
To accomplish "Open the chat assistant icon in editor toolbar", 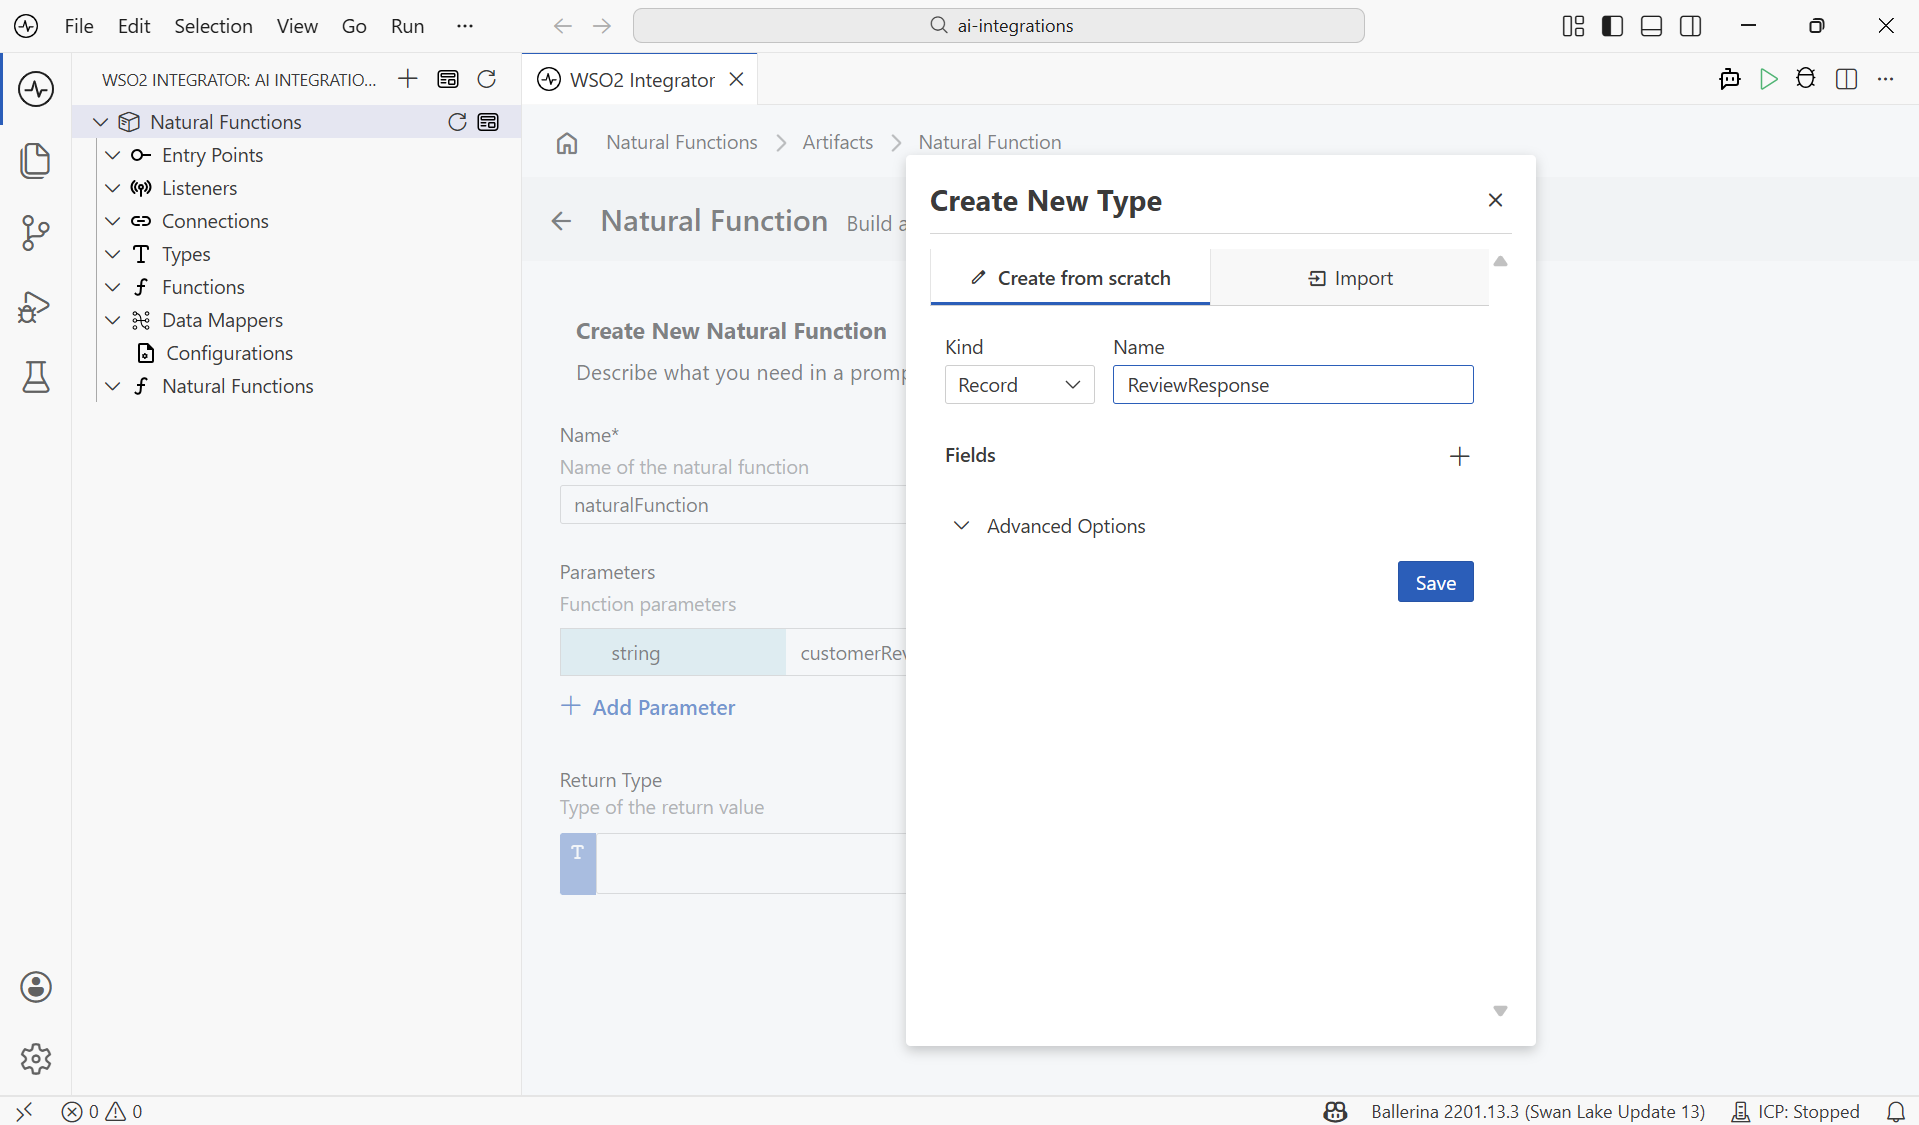I will [x=1729, y=79].
